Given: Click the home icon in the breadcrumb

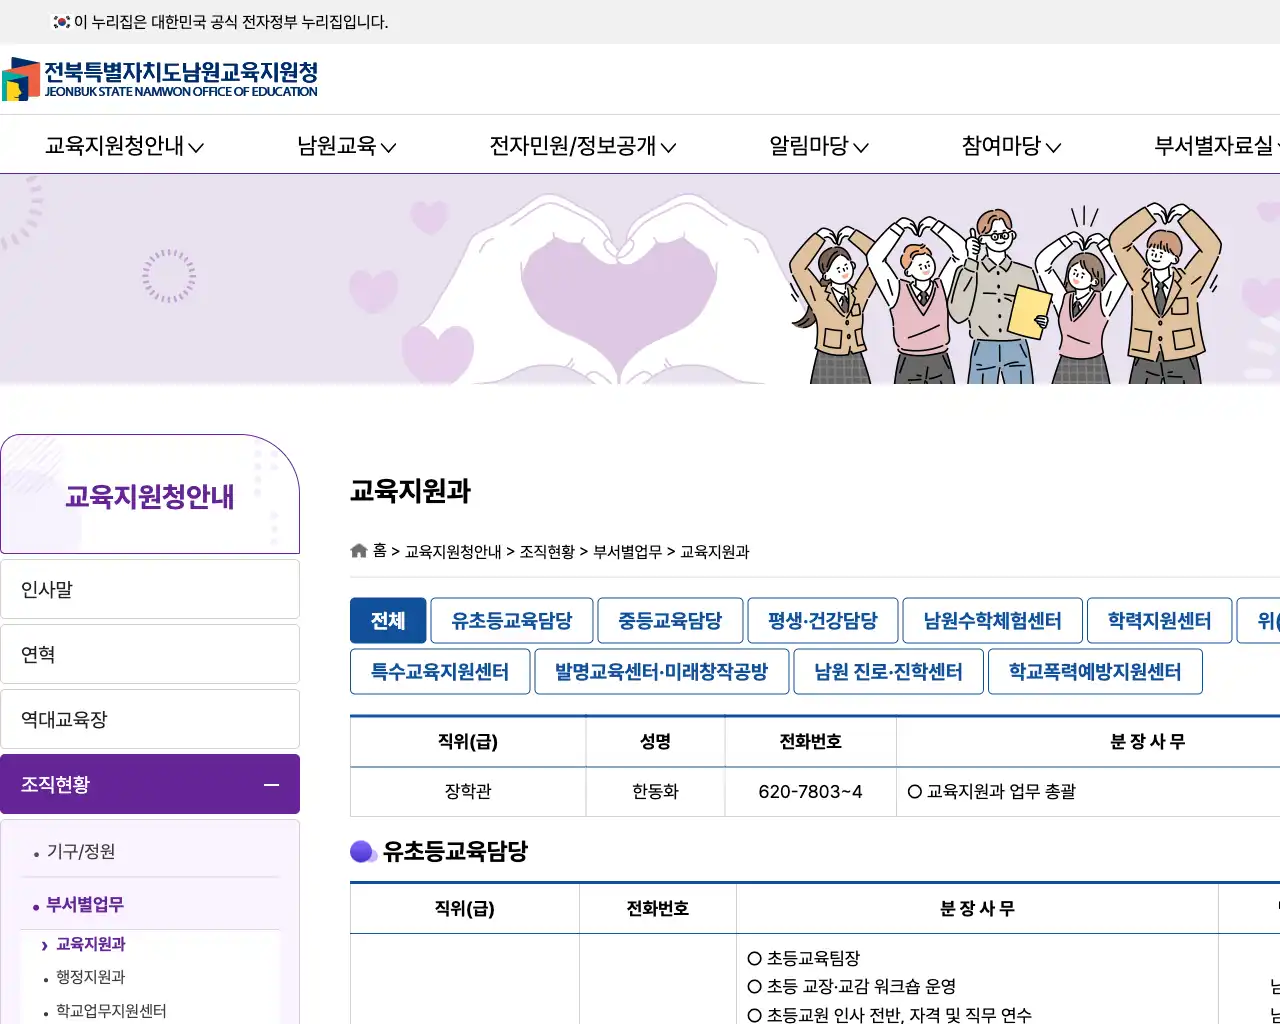Looking at the screenshot, I should click(x=358, y=550).
